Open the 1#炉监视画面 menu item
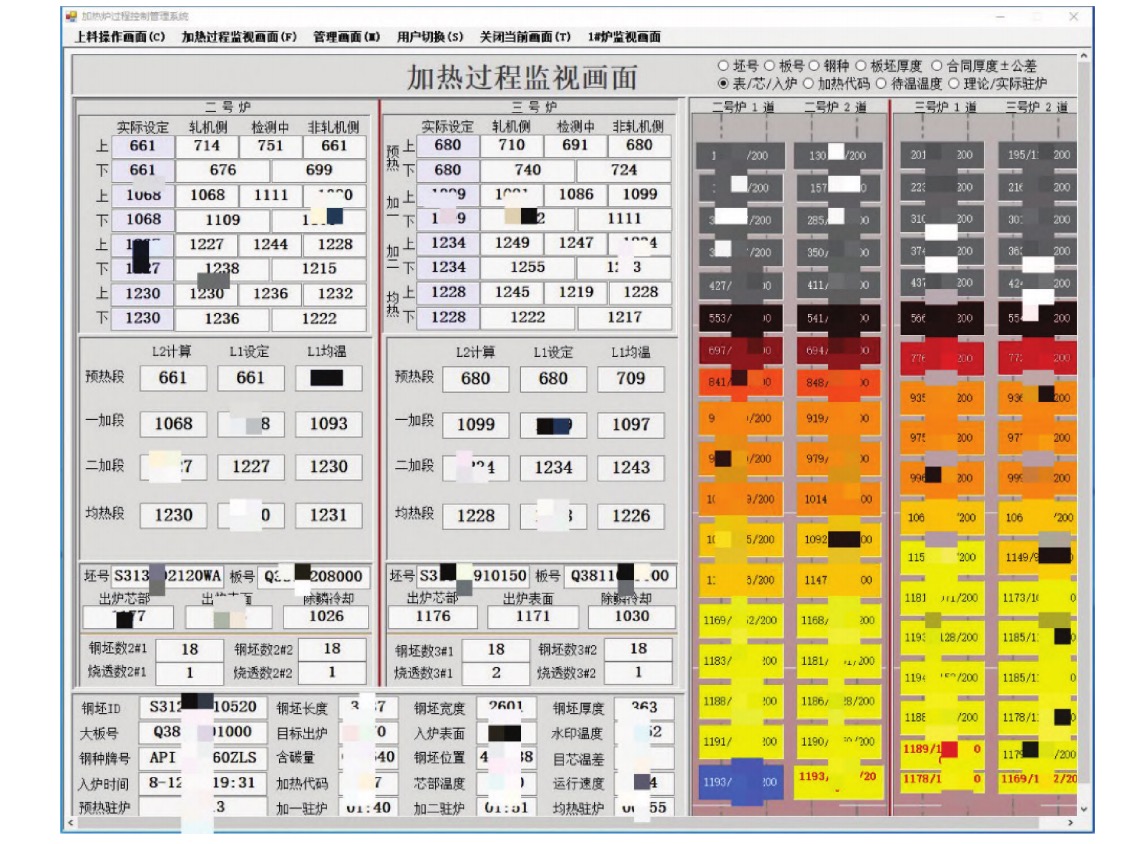 click(624, 37)
